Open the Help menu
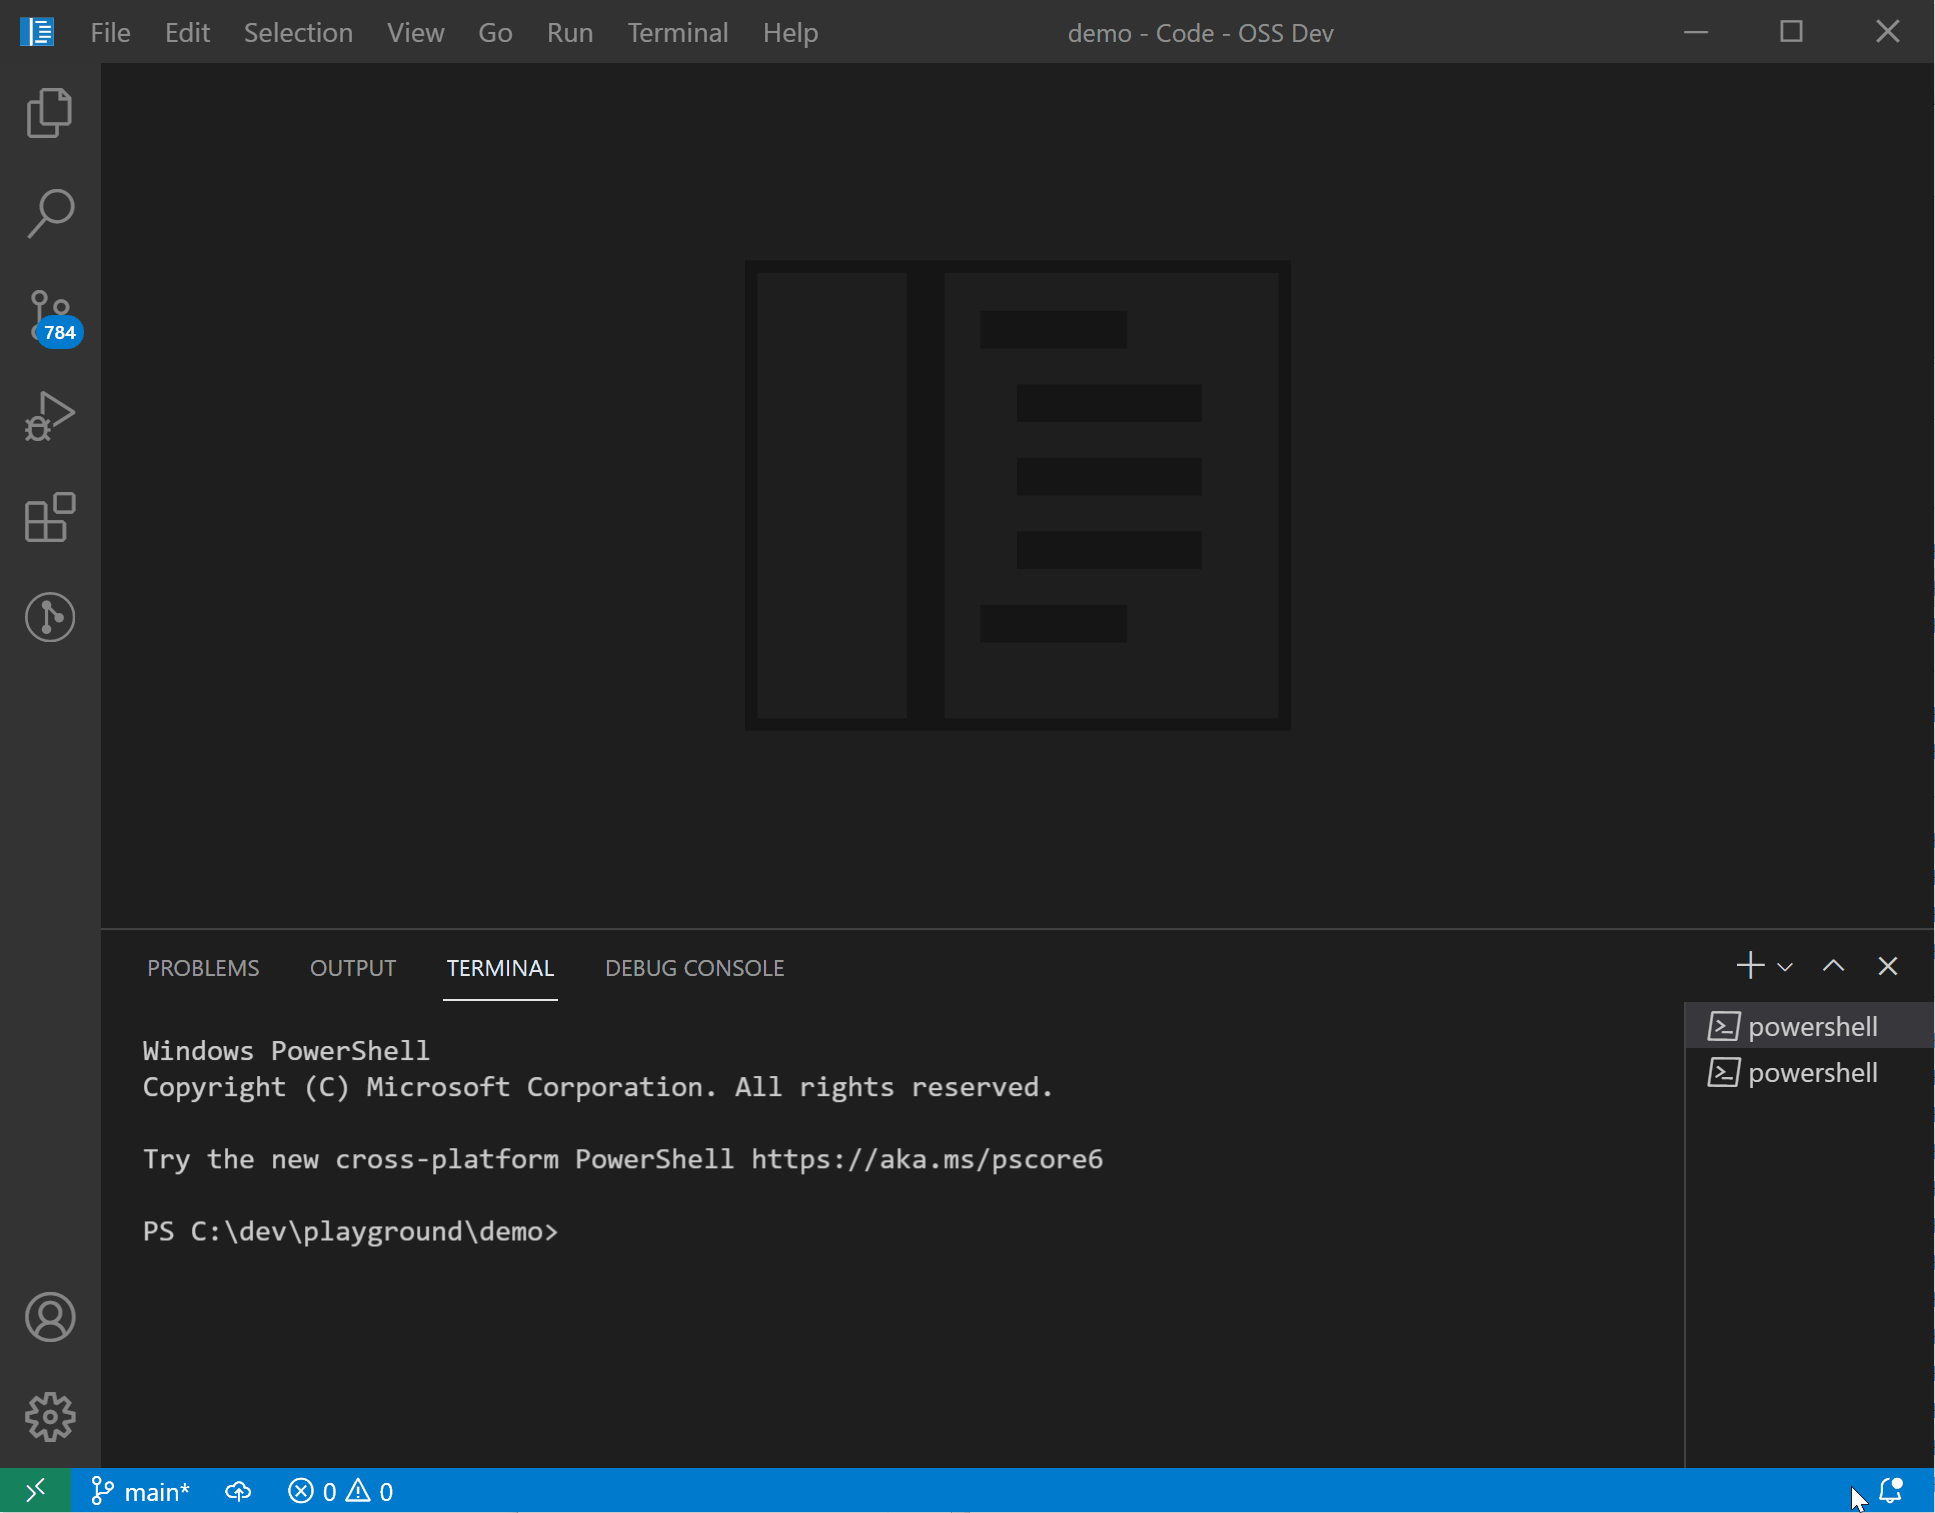This screenshot has height=1513, width=1935. tap(790, 32)
